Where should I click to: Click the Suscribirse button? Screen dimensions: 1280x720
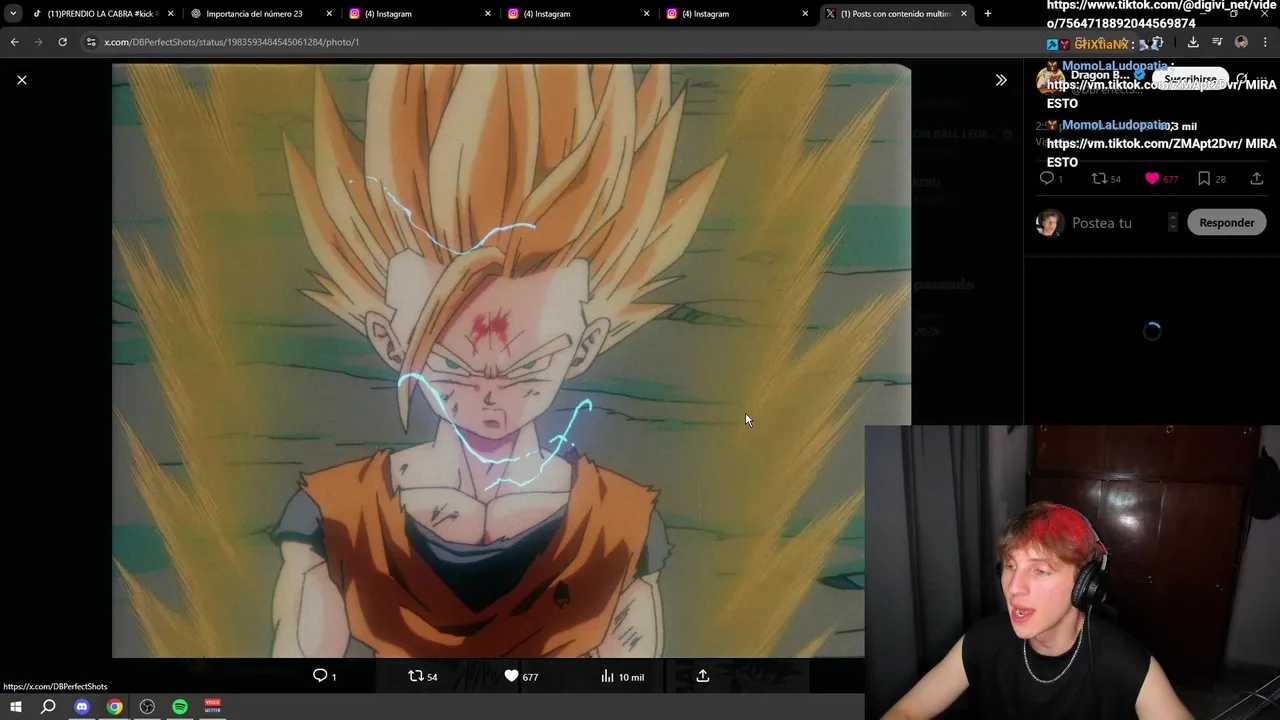coord(1190,79)
